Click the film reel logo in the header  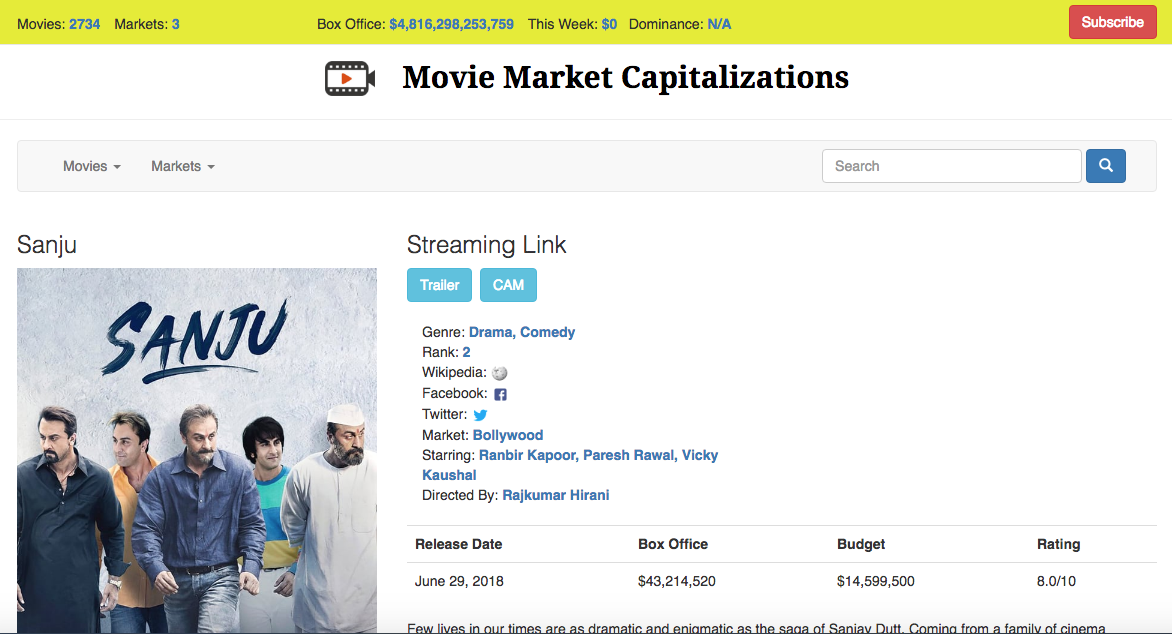[x=349, y=77]
